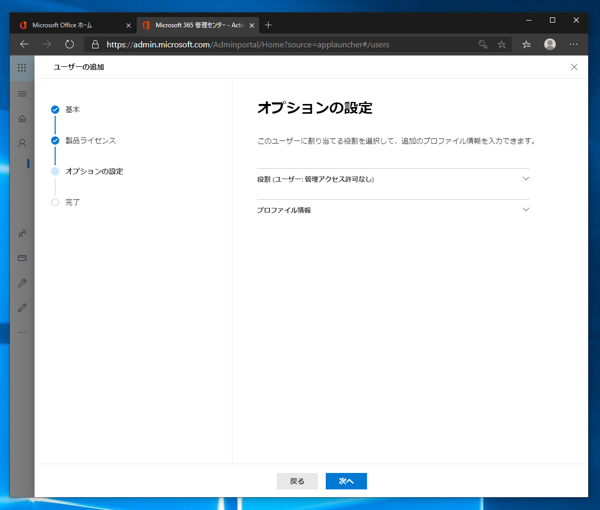
Task: Close the Microsoft Office ホーム tab
Action: coord(129,26)
